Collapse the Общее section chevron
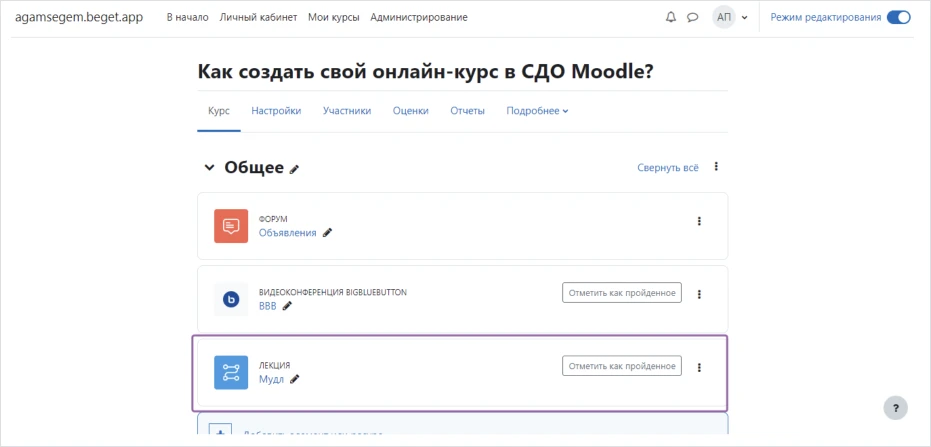Screen dimensions: 931x447 point(209,168)
